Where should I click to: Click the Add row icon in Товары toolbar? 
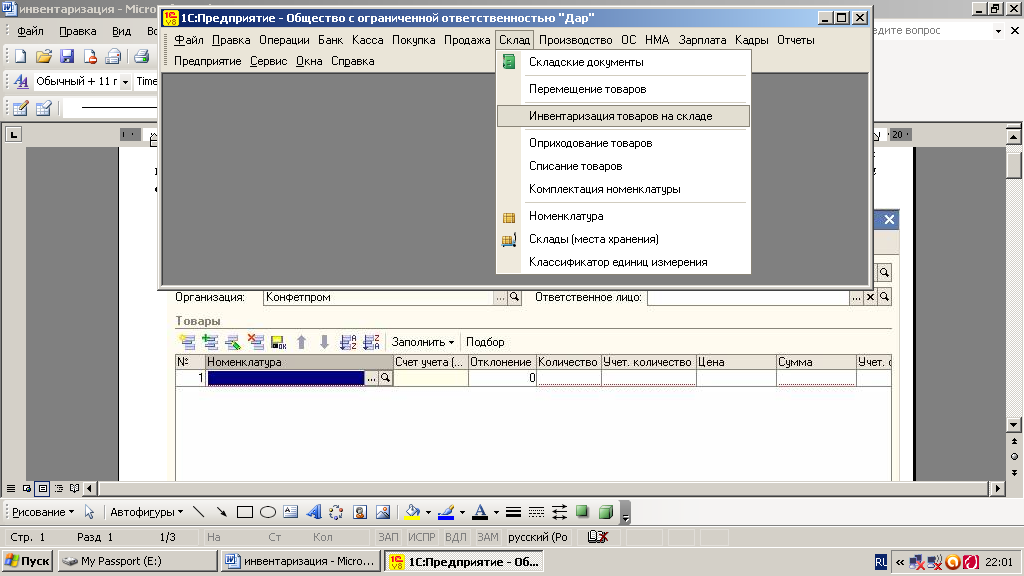pos(187,342)
